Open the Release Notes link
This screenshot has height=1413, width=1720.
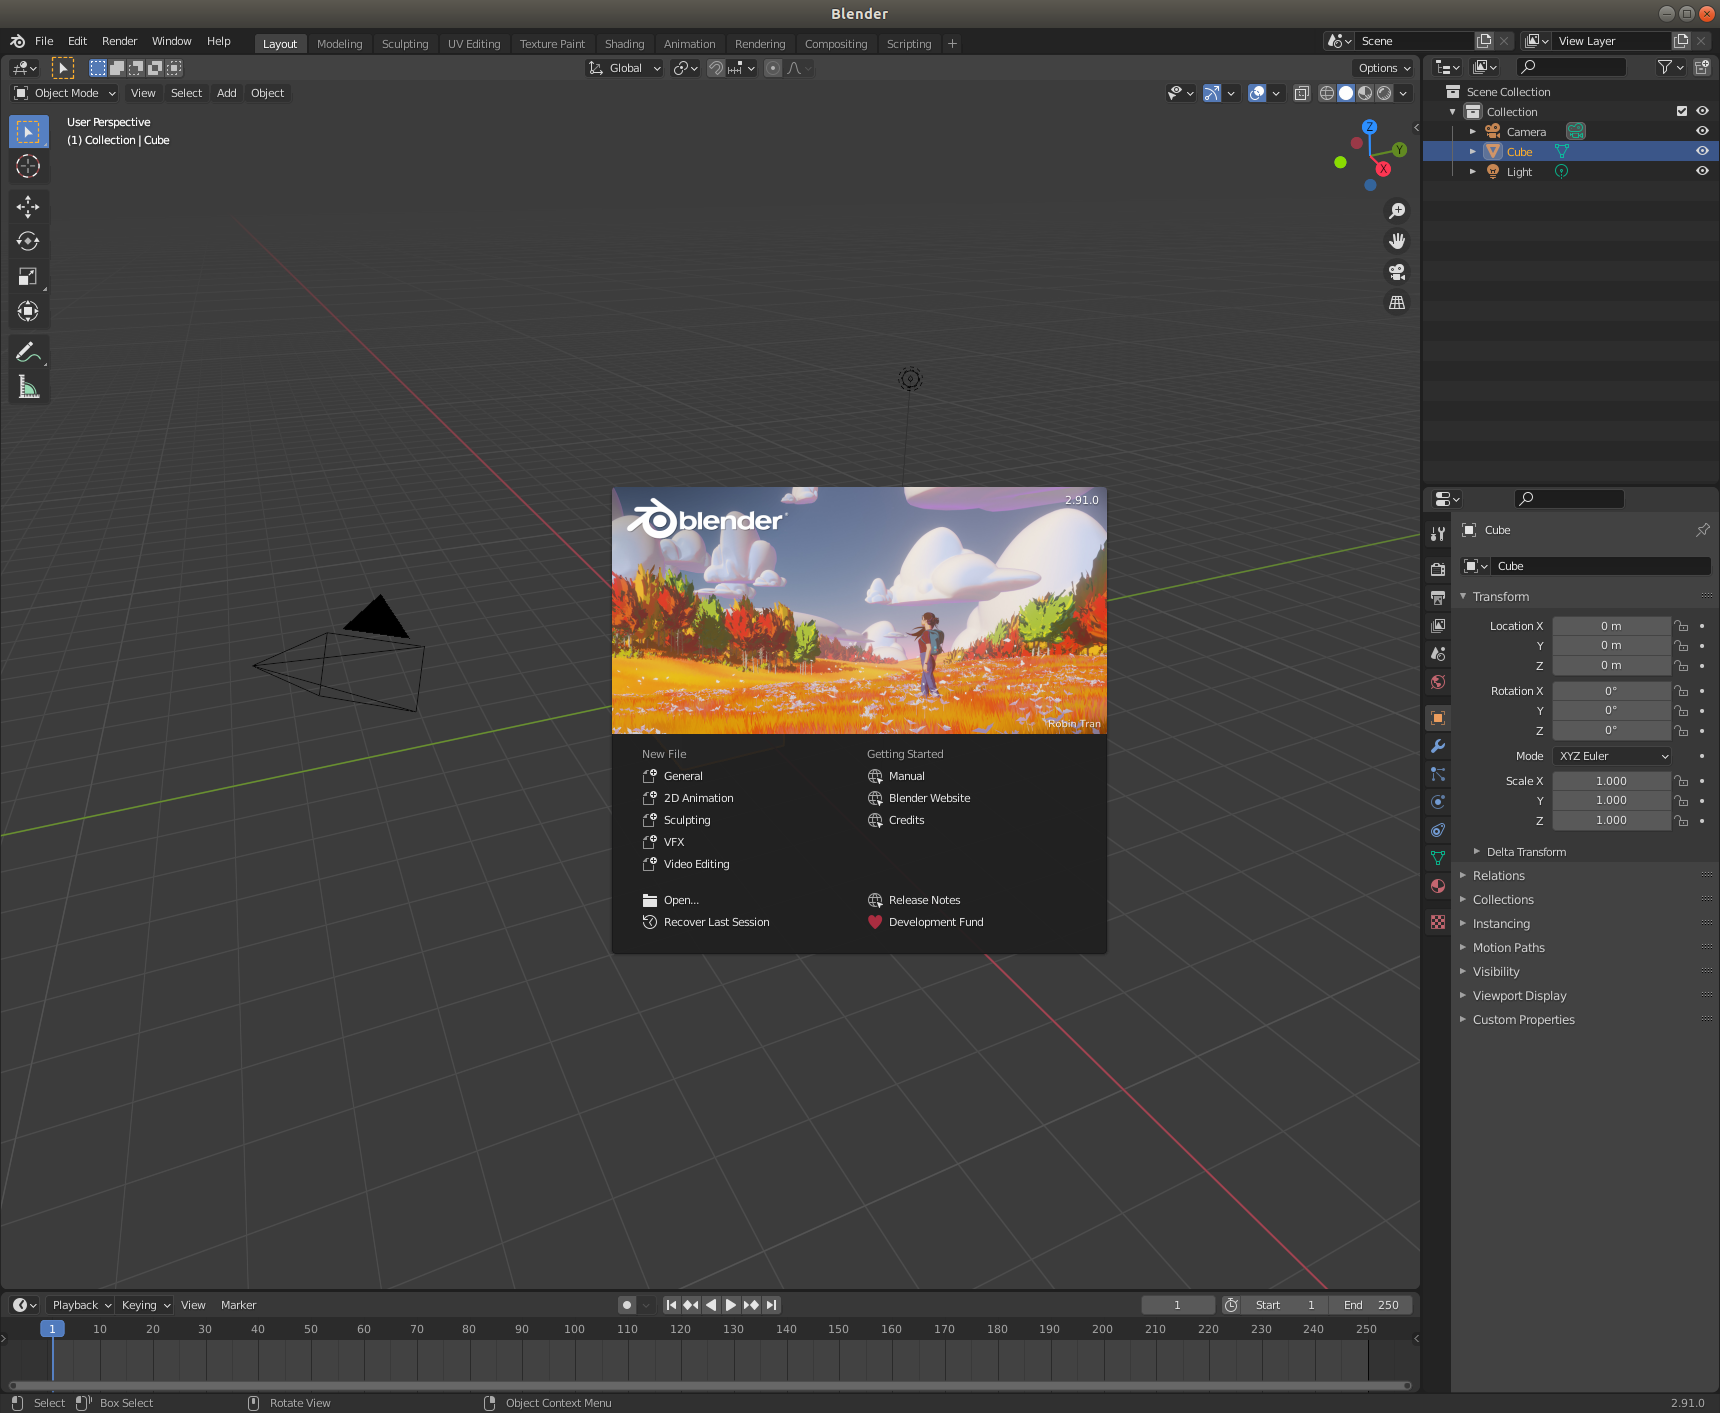click(914, 900)
